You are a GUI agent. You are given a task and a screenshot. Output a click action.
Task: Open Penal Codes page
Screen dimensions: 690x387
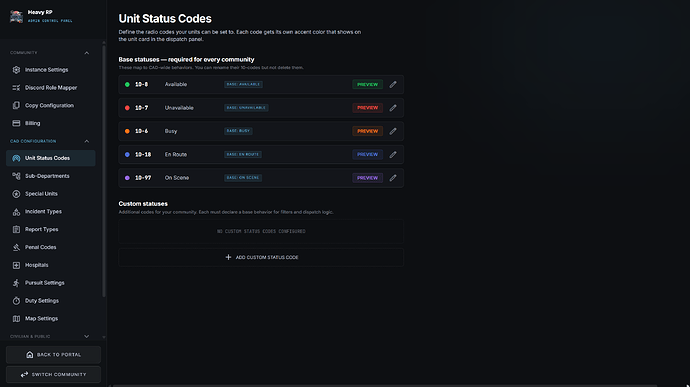[x=51, y=247]
